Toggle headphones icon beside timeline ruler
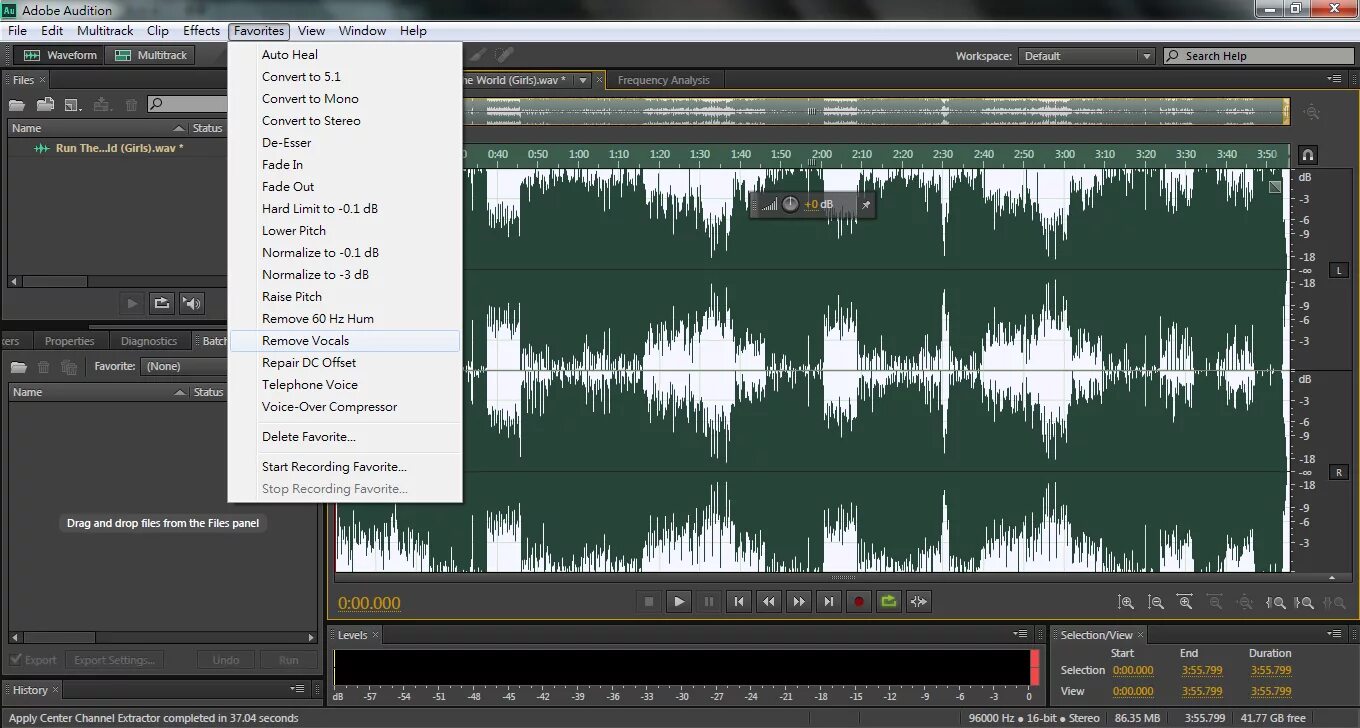1360x728 pixels. [x=1307, y=155]
